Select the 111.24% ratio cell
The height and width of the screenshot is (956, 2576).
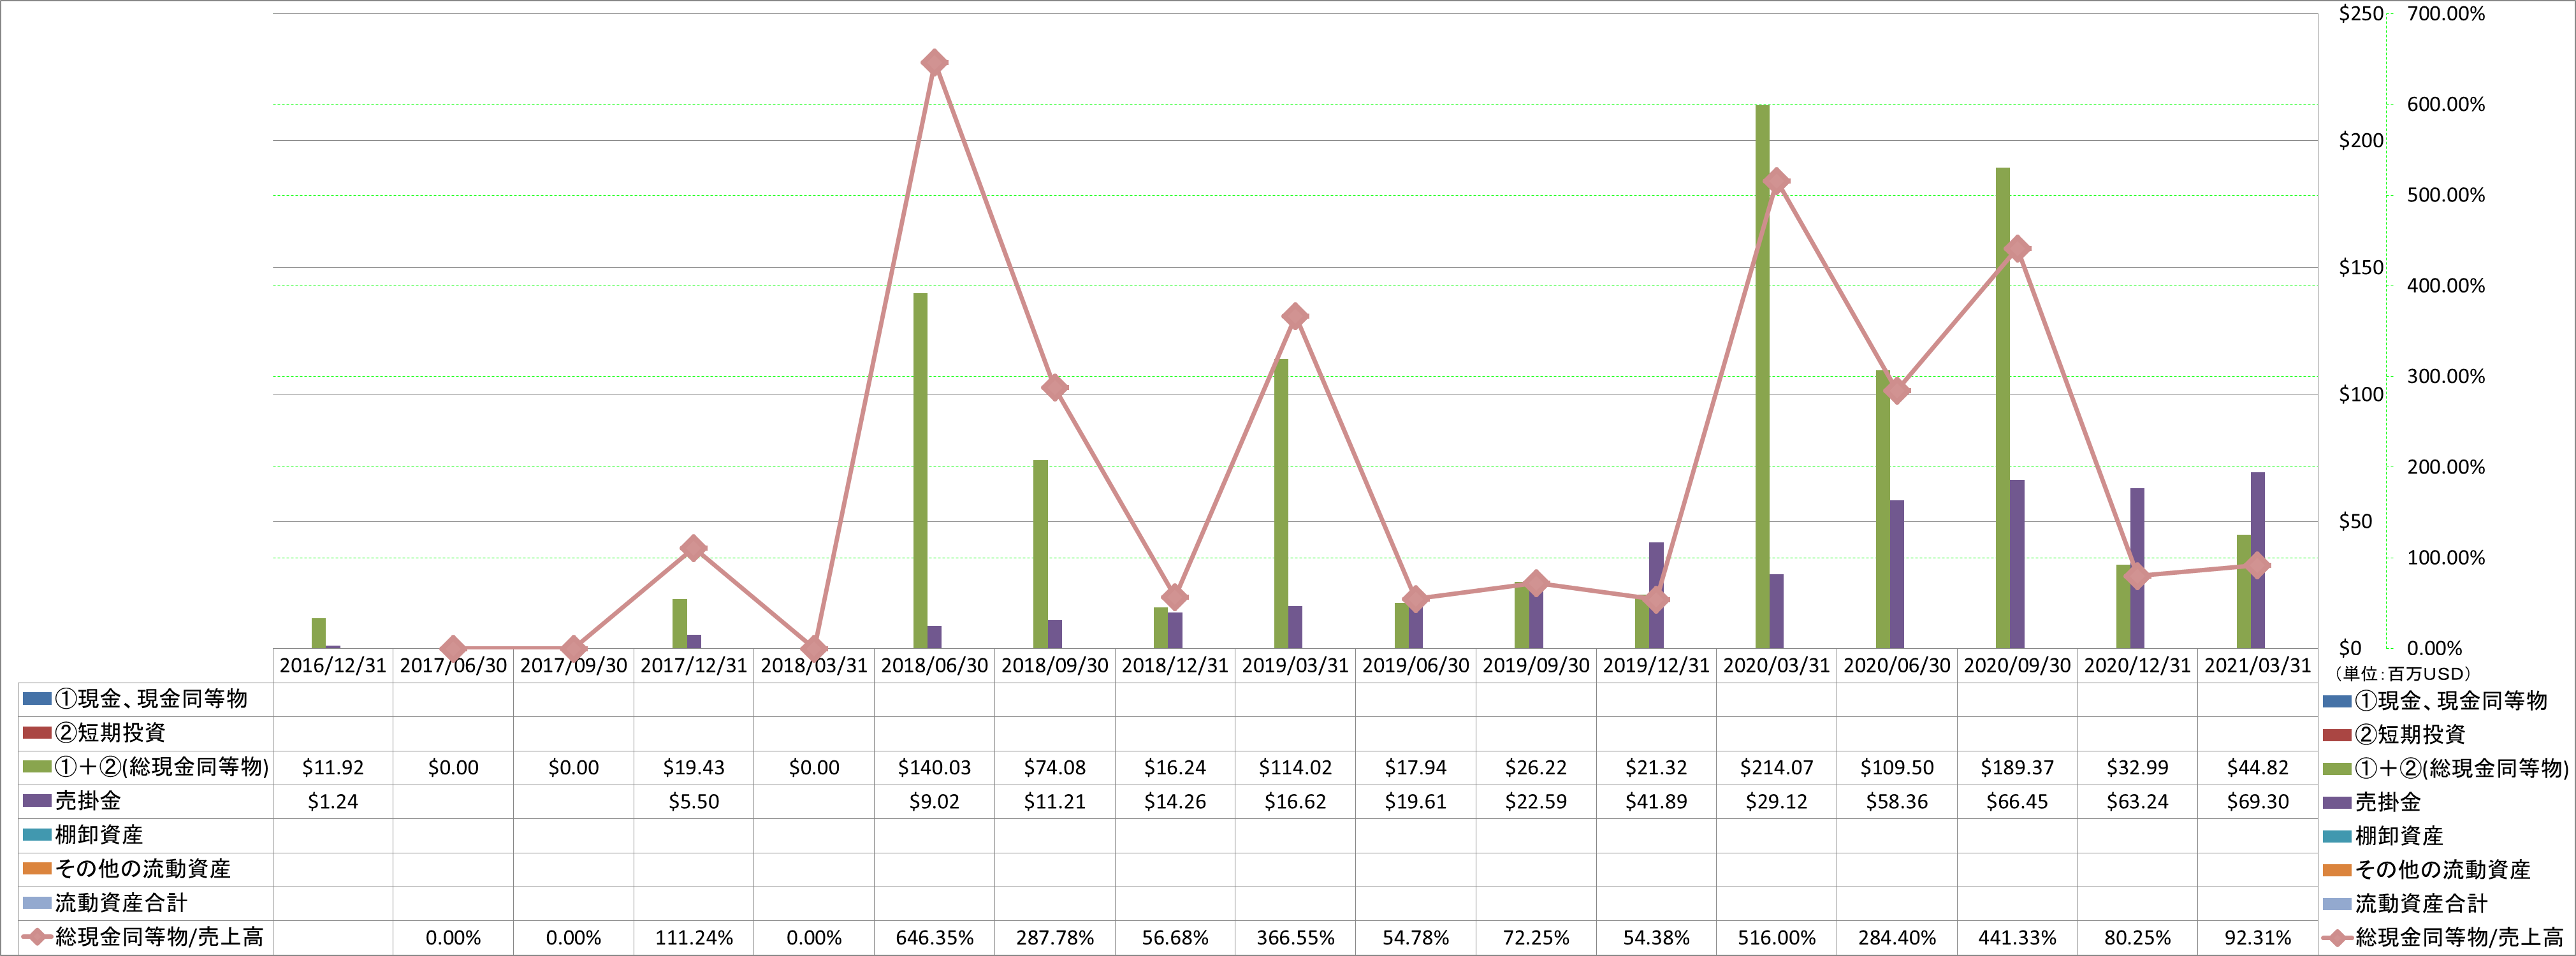point(694,938)
